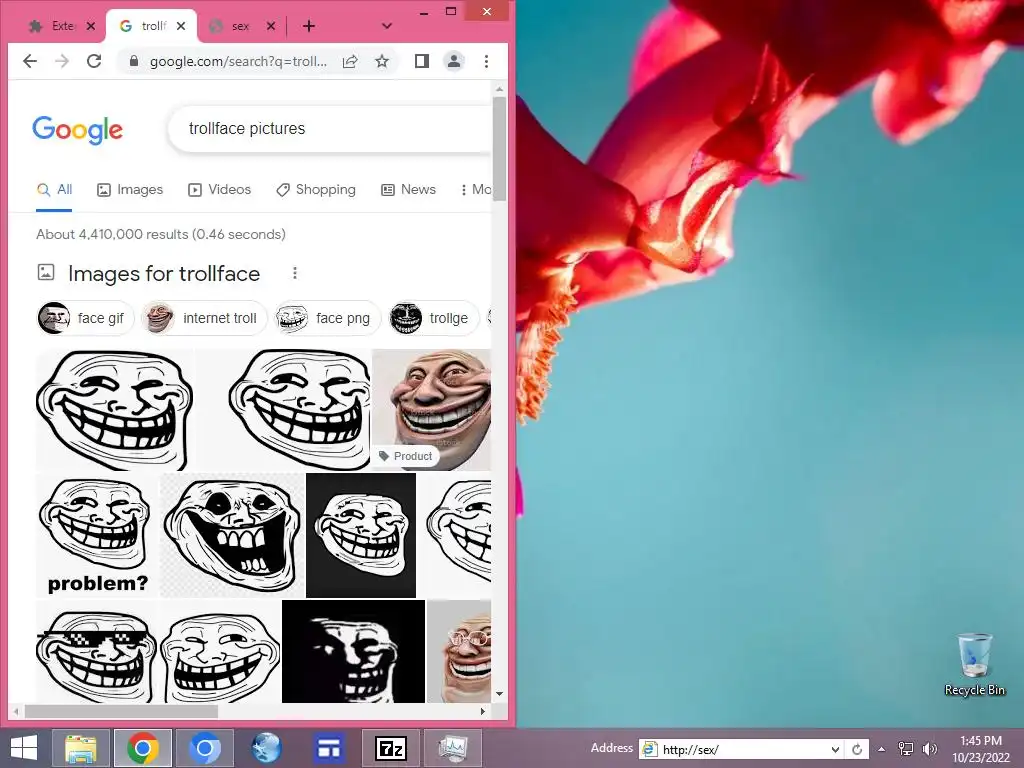The height and width of the screenshot is (768, 1024).
Task: Show hidden system tray icons
Action: (x=882, y=749)
